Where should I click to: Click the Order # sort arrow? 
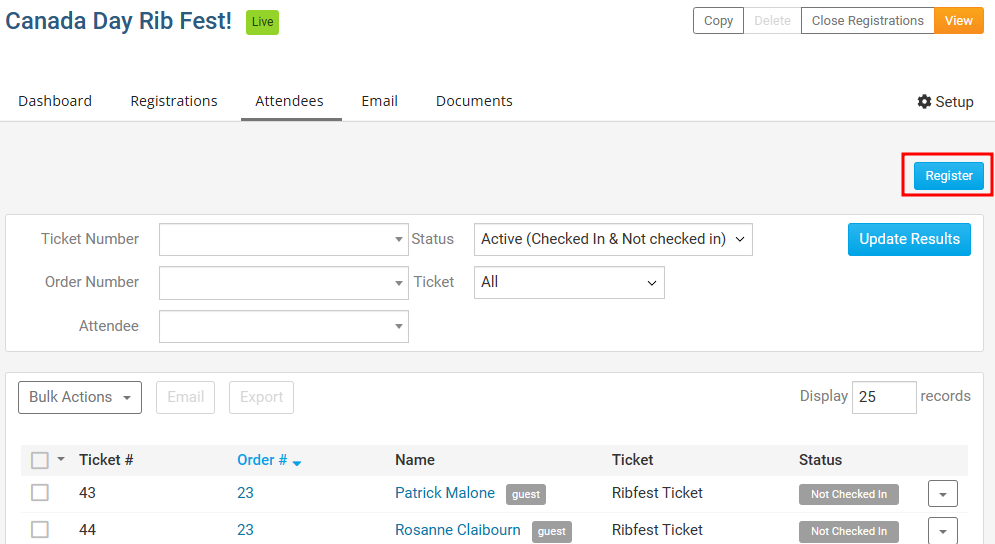297,462
